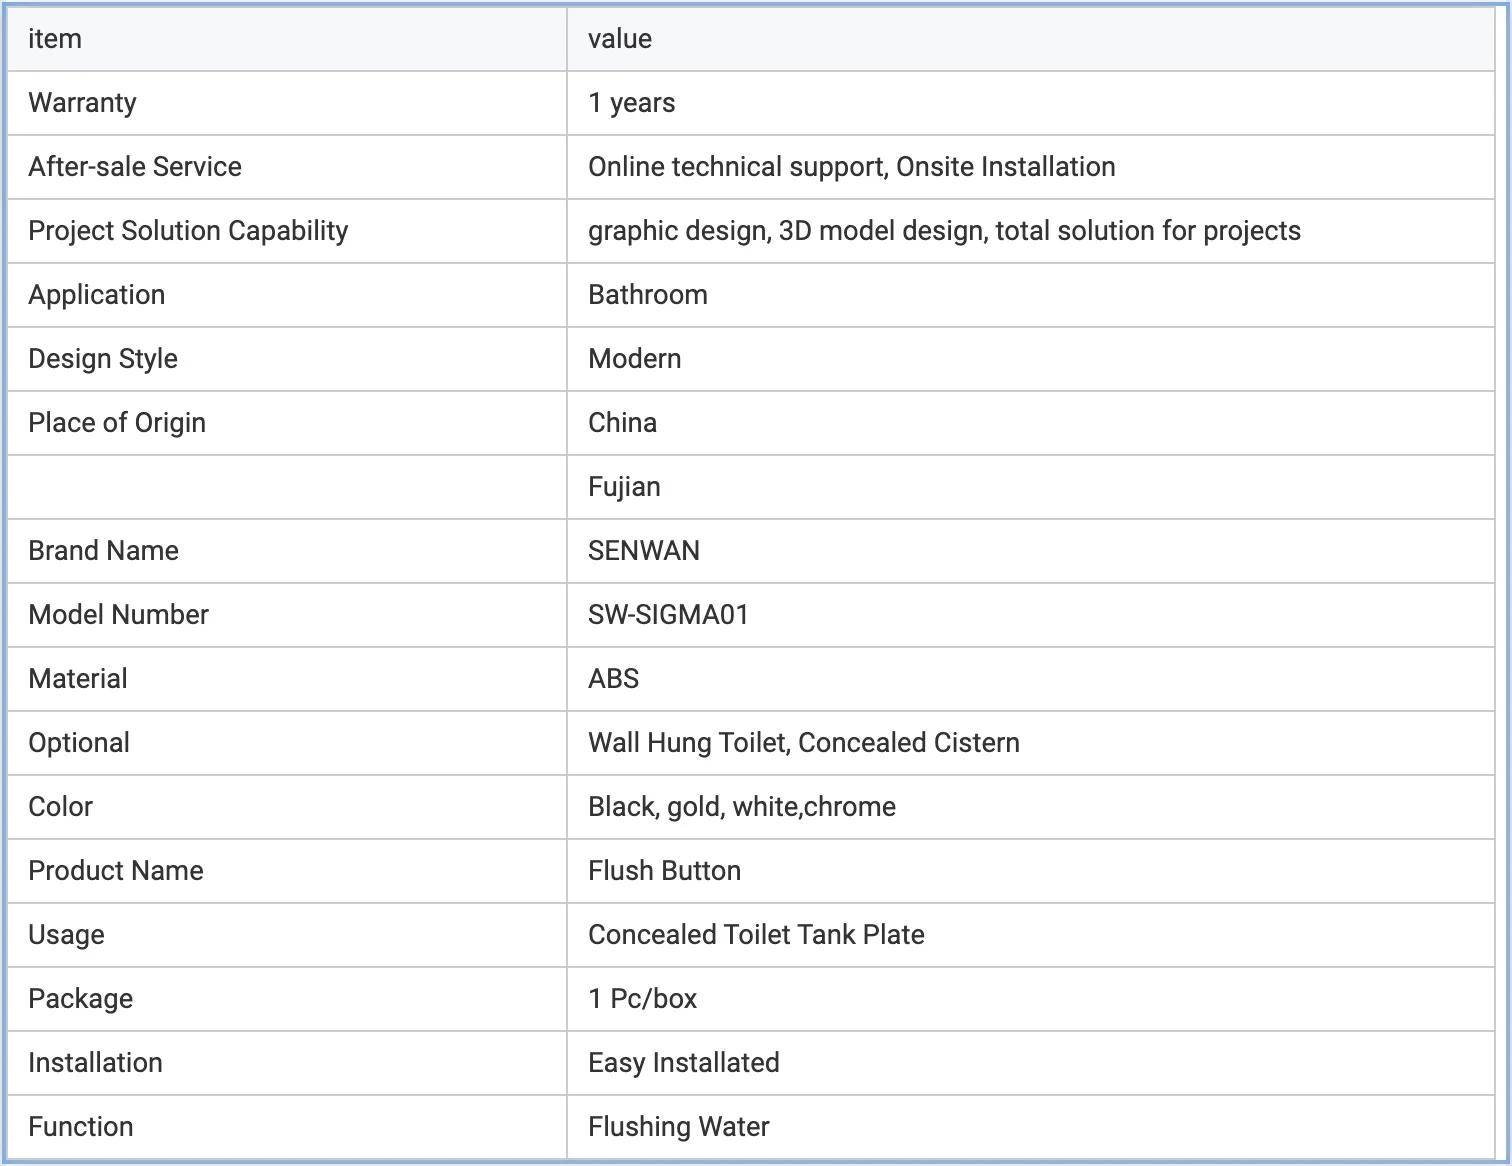
Task: Click the 'Fujian' value cell
Action: [x=624, y=487]
